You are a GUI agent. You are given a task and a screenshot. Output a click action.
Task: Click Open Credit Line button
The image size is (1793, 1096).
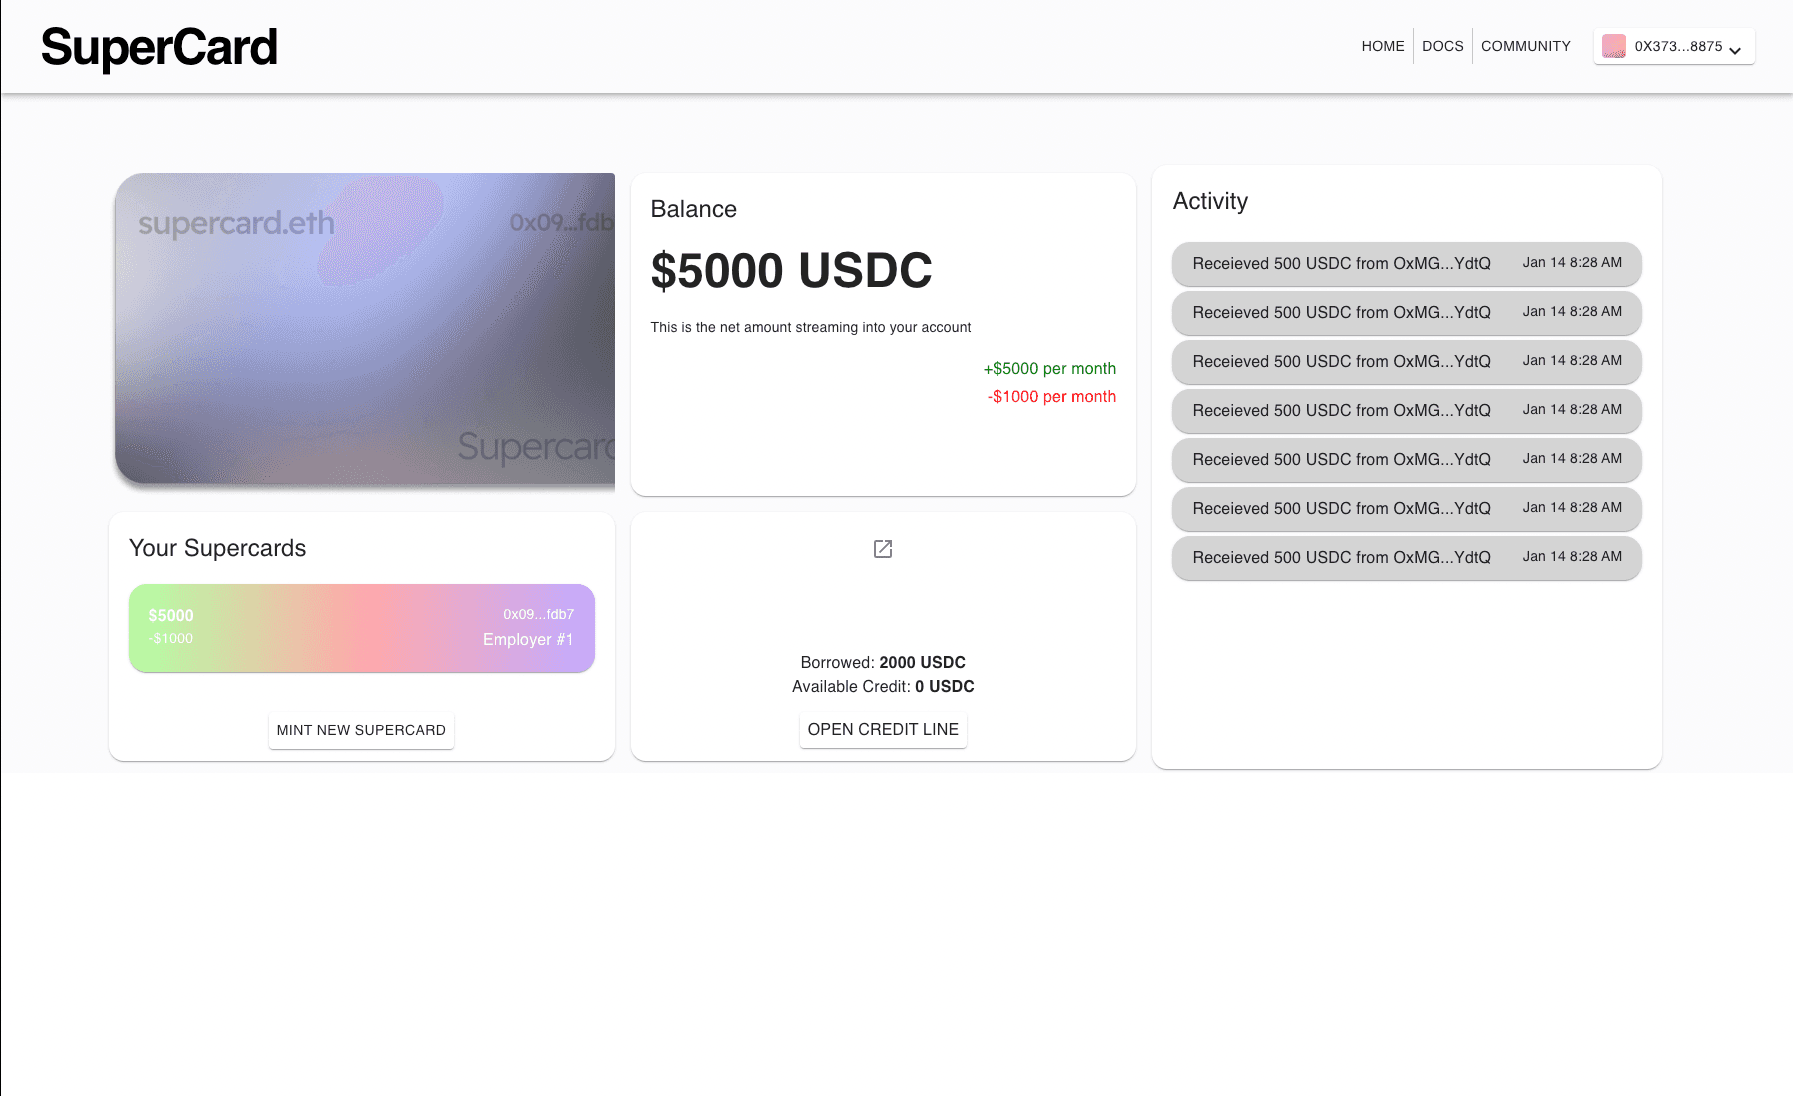[883, 729]
